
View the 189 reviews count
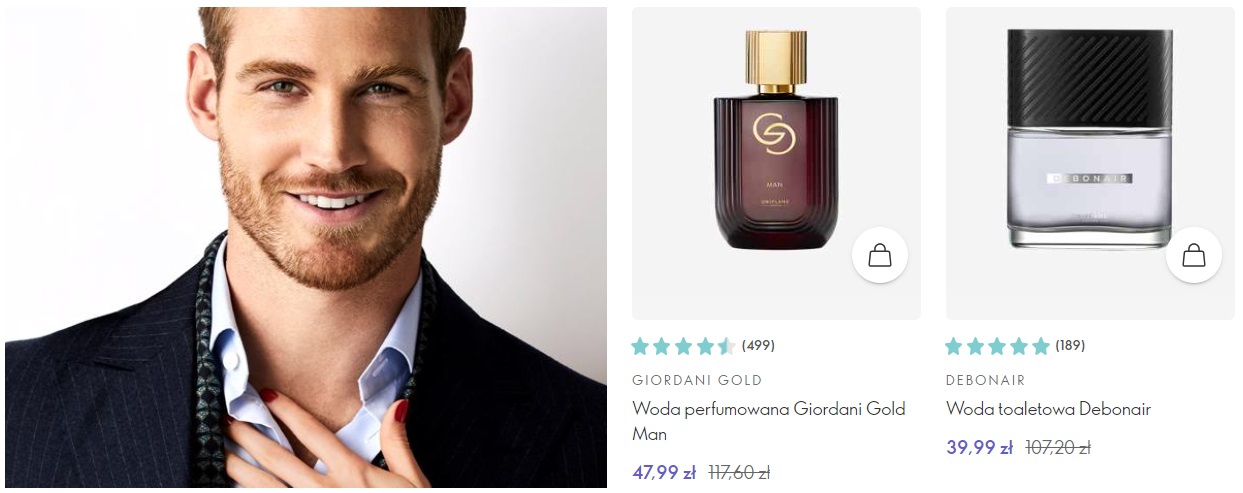click(x=1070, y=346)
